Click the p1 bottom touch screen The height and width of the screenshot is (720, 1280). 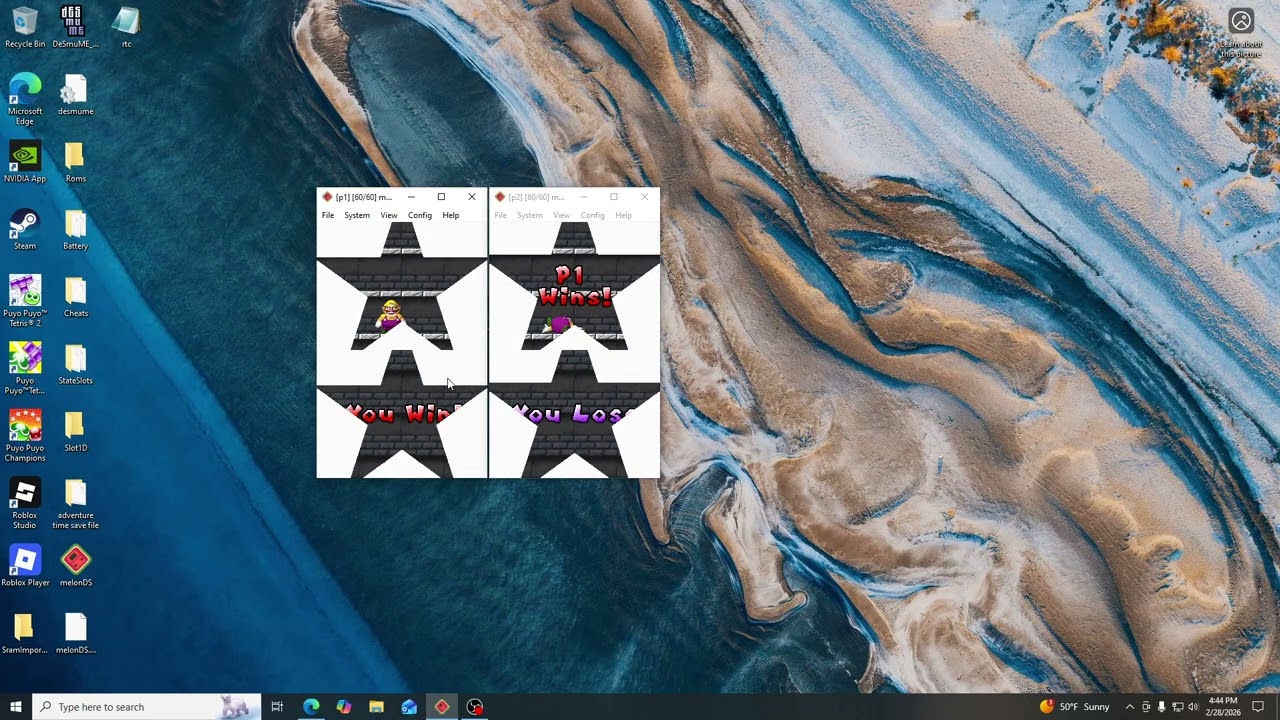[402, 414]
